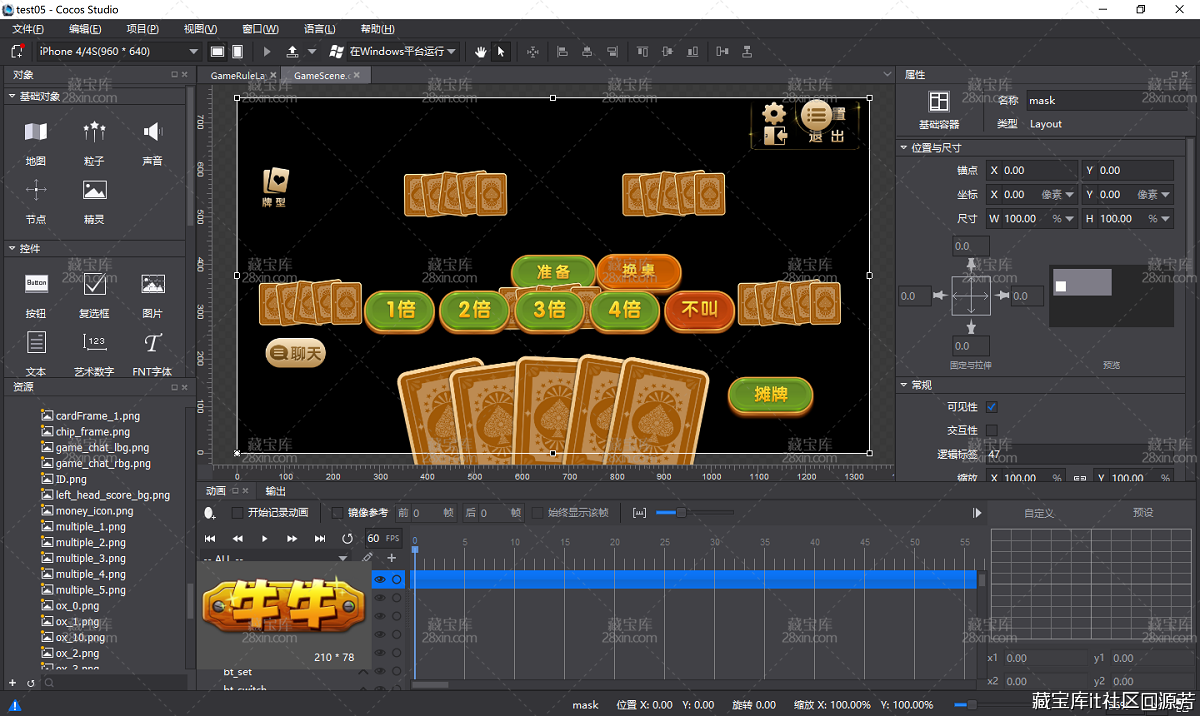1200x716 pixels.
Task: Open the 文件(F) menu
Action: [28, 29]
